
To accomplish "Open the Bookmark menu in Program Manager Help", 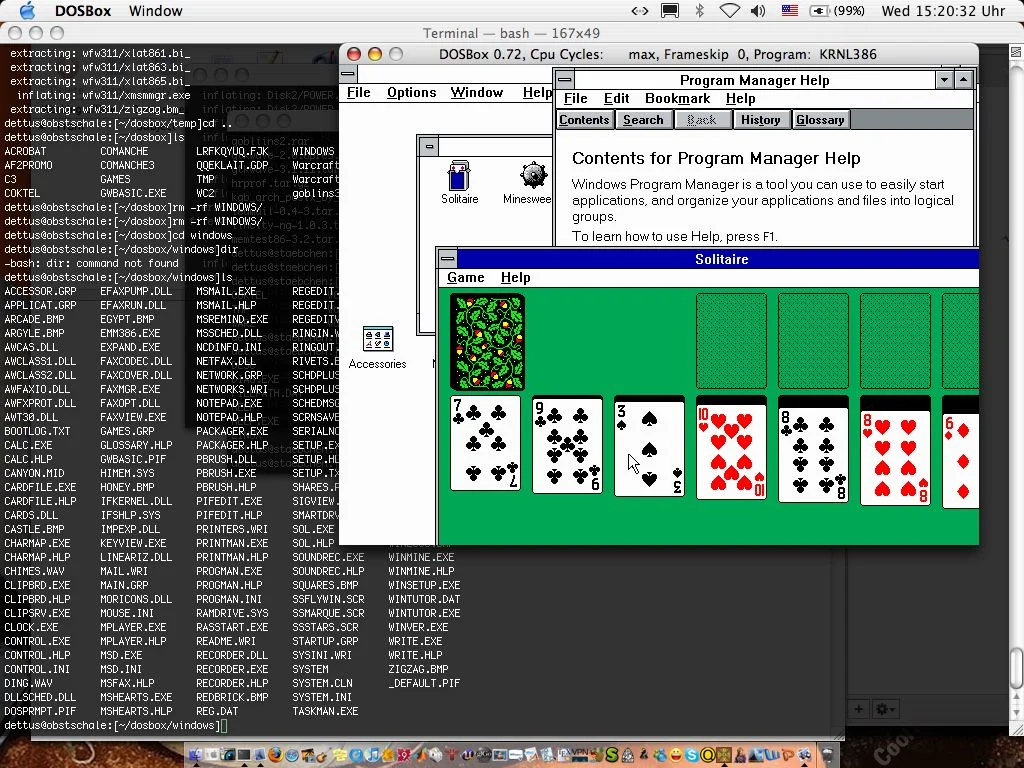I will 677,99.
